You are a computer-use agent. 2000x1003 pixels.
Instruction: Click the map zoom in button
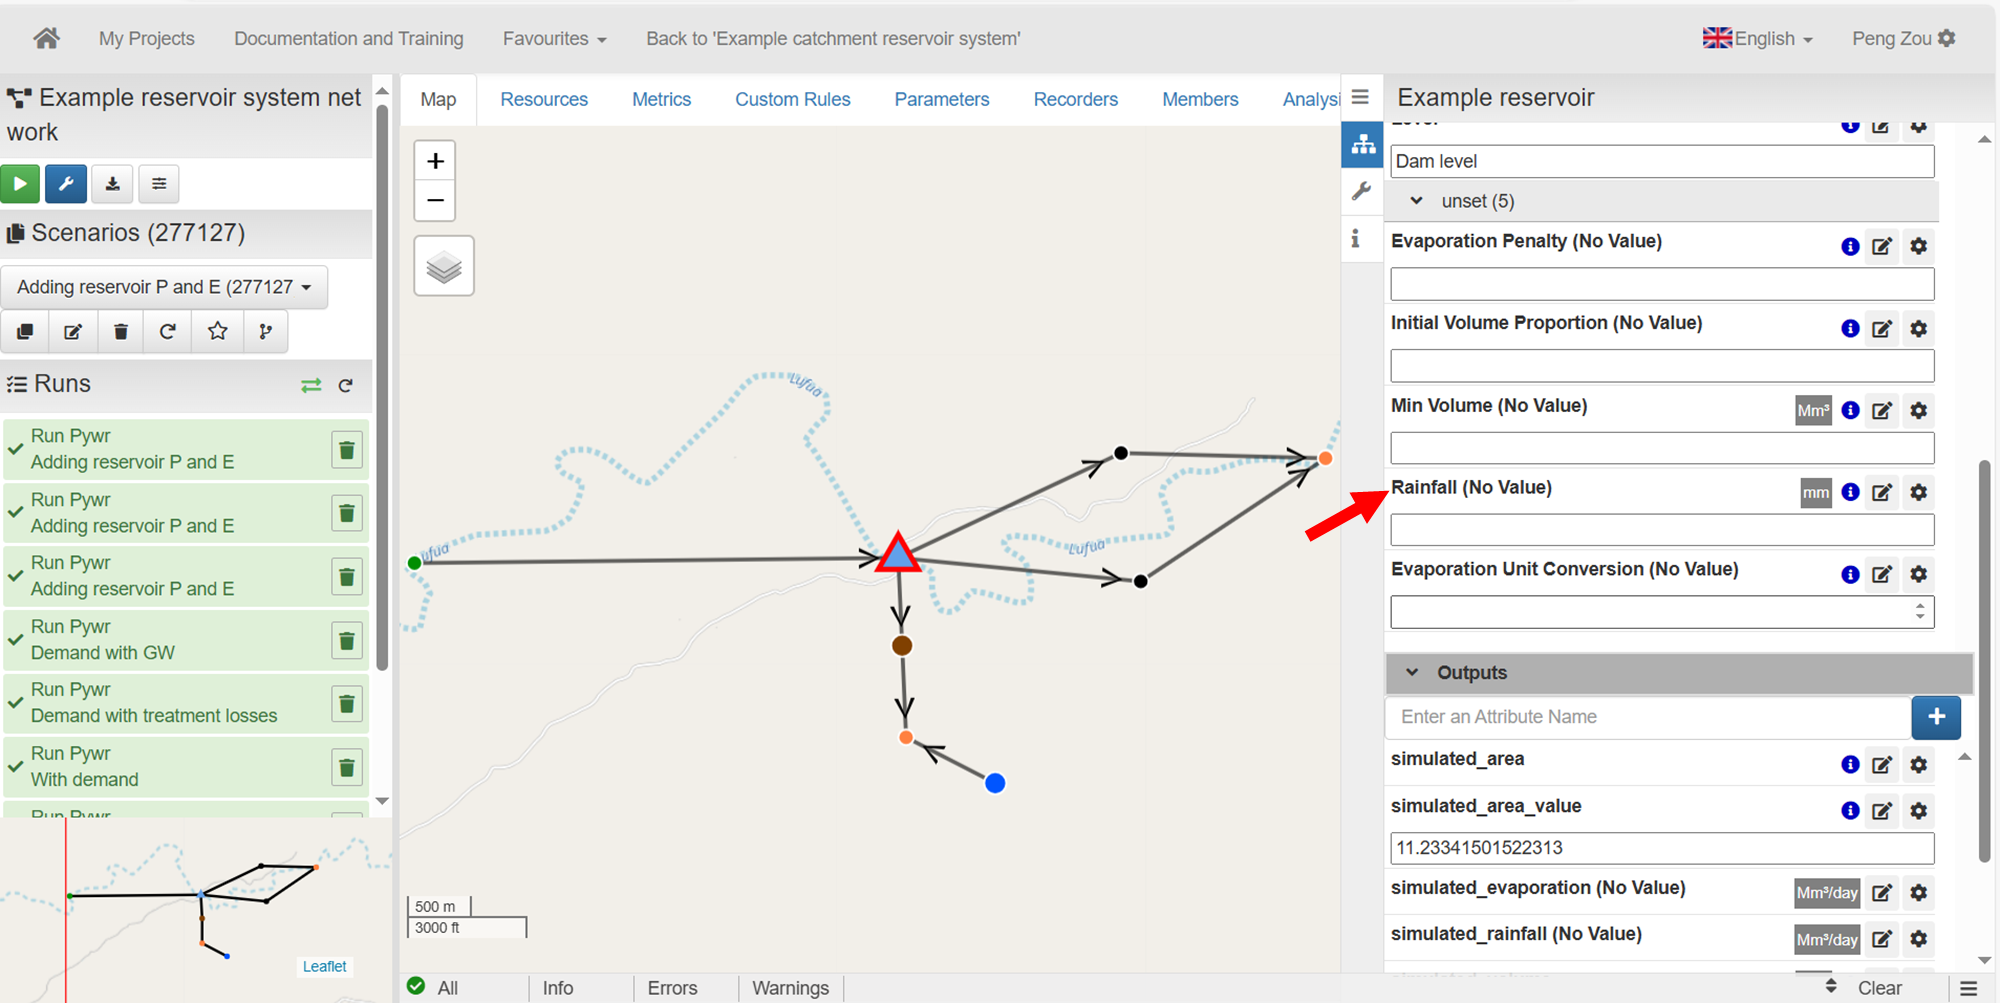tap(435, 161)
